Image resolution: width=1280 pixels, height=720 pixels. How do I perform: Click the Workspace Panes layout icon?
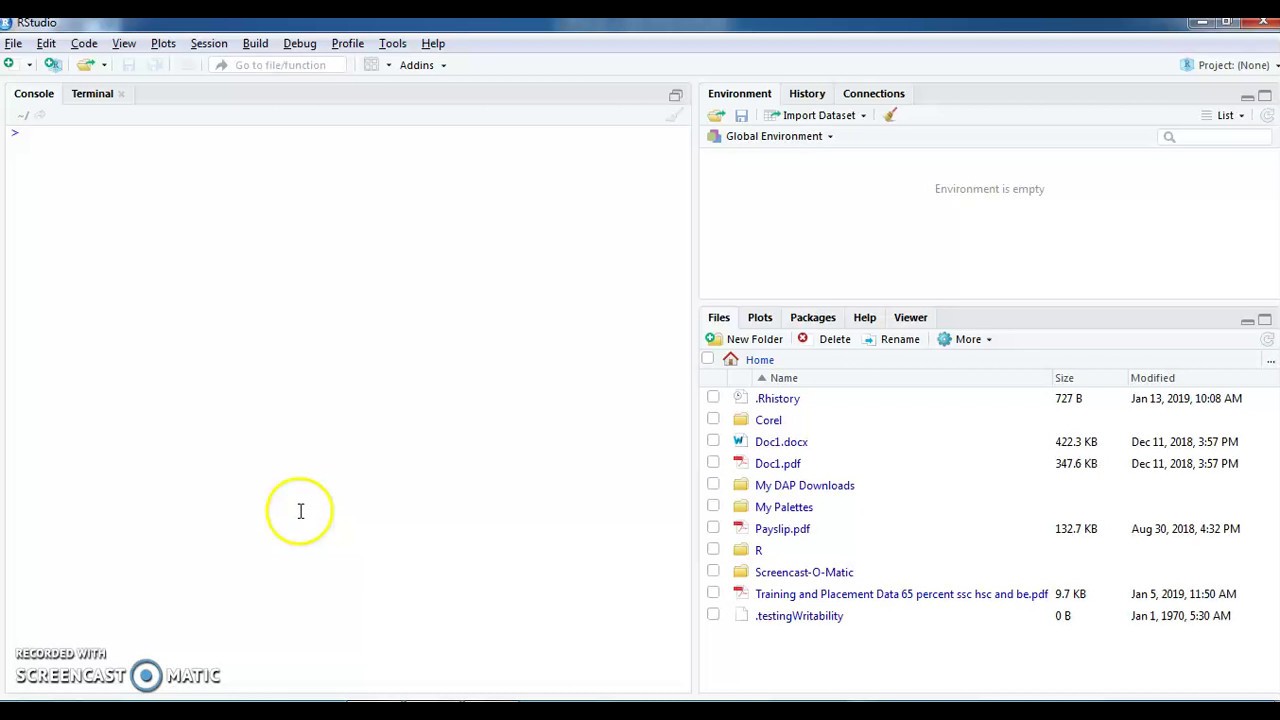pyautogui.click(x=371, y=65)
